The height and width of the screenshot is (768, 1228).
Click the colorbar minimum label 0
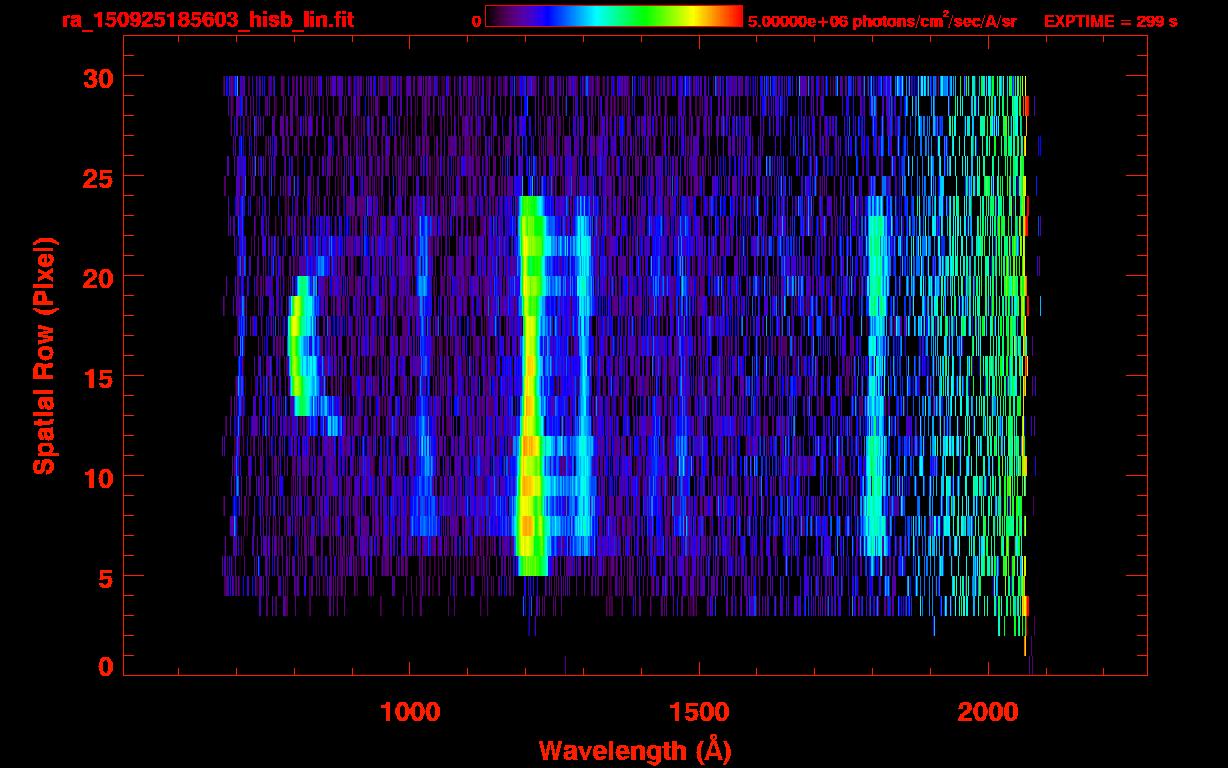tap(477, 21)
